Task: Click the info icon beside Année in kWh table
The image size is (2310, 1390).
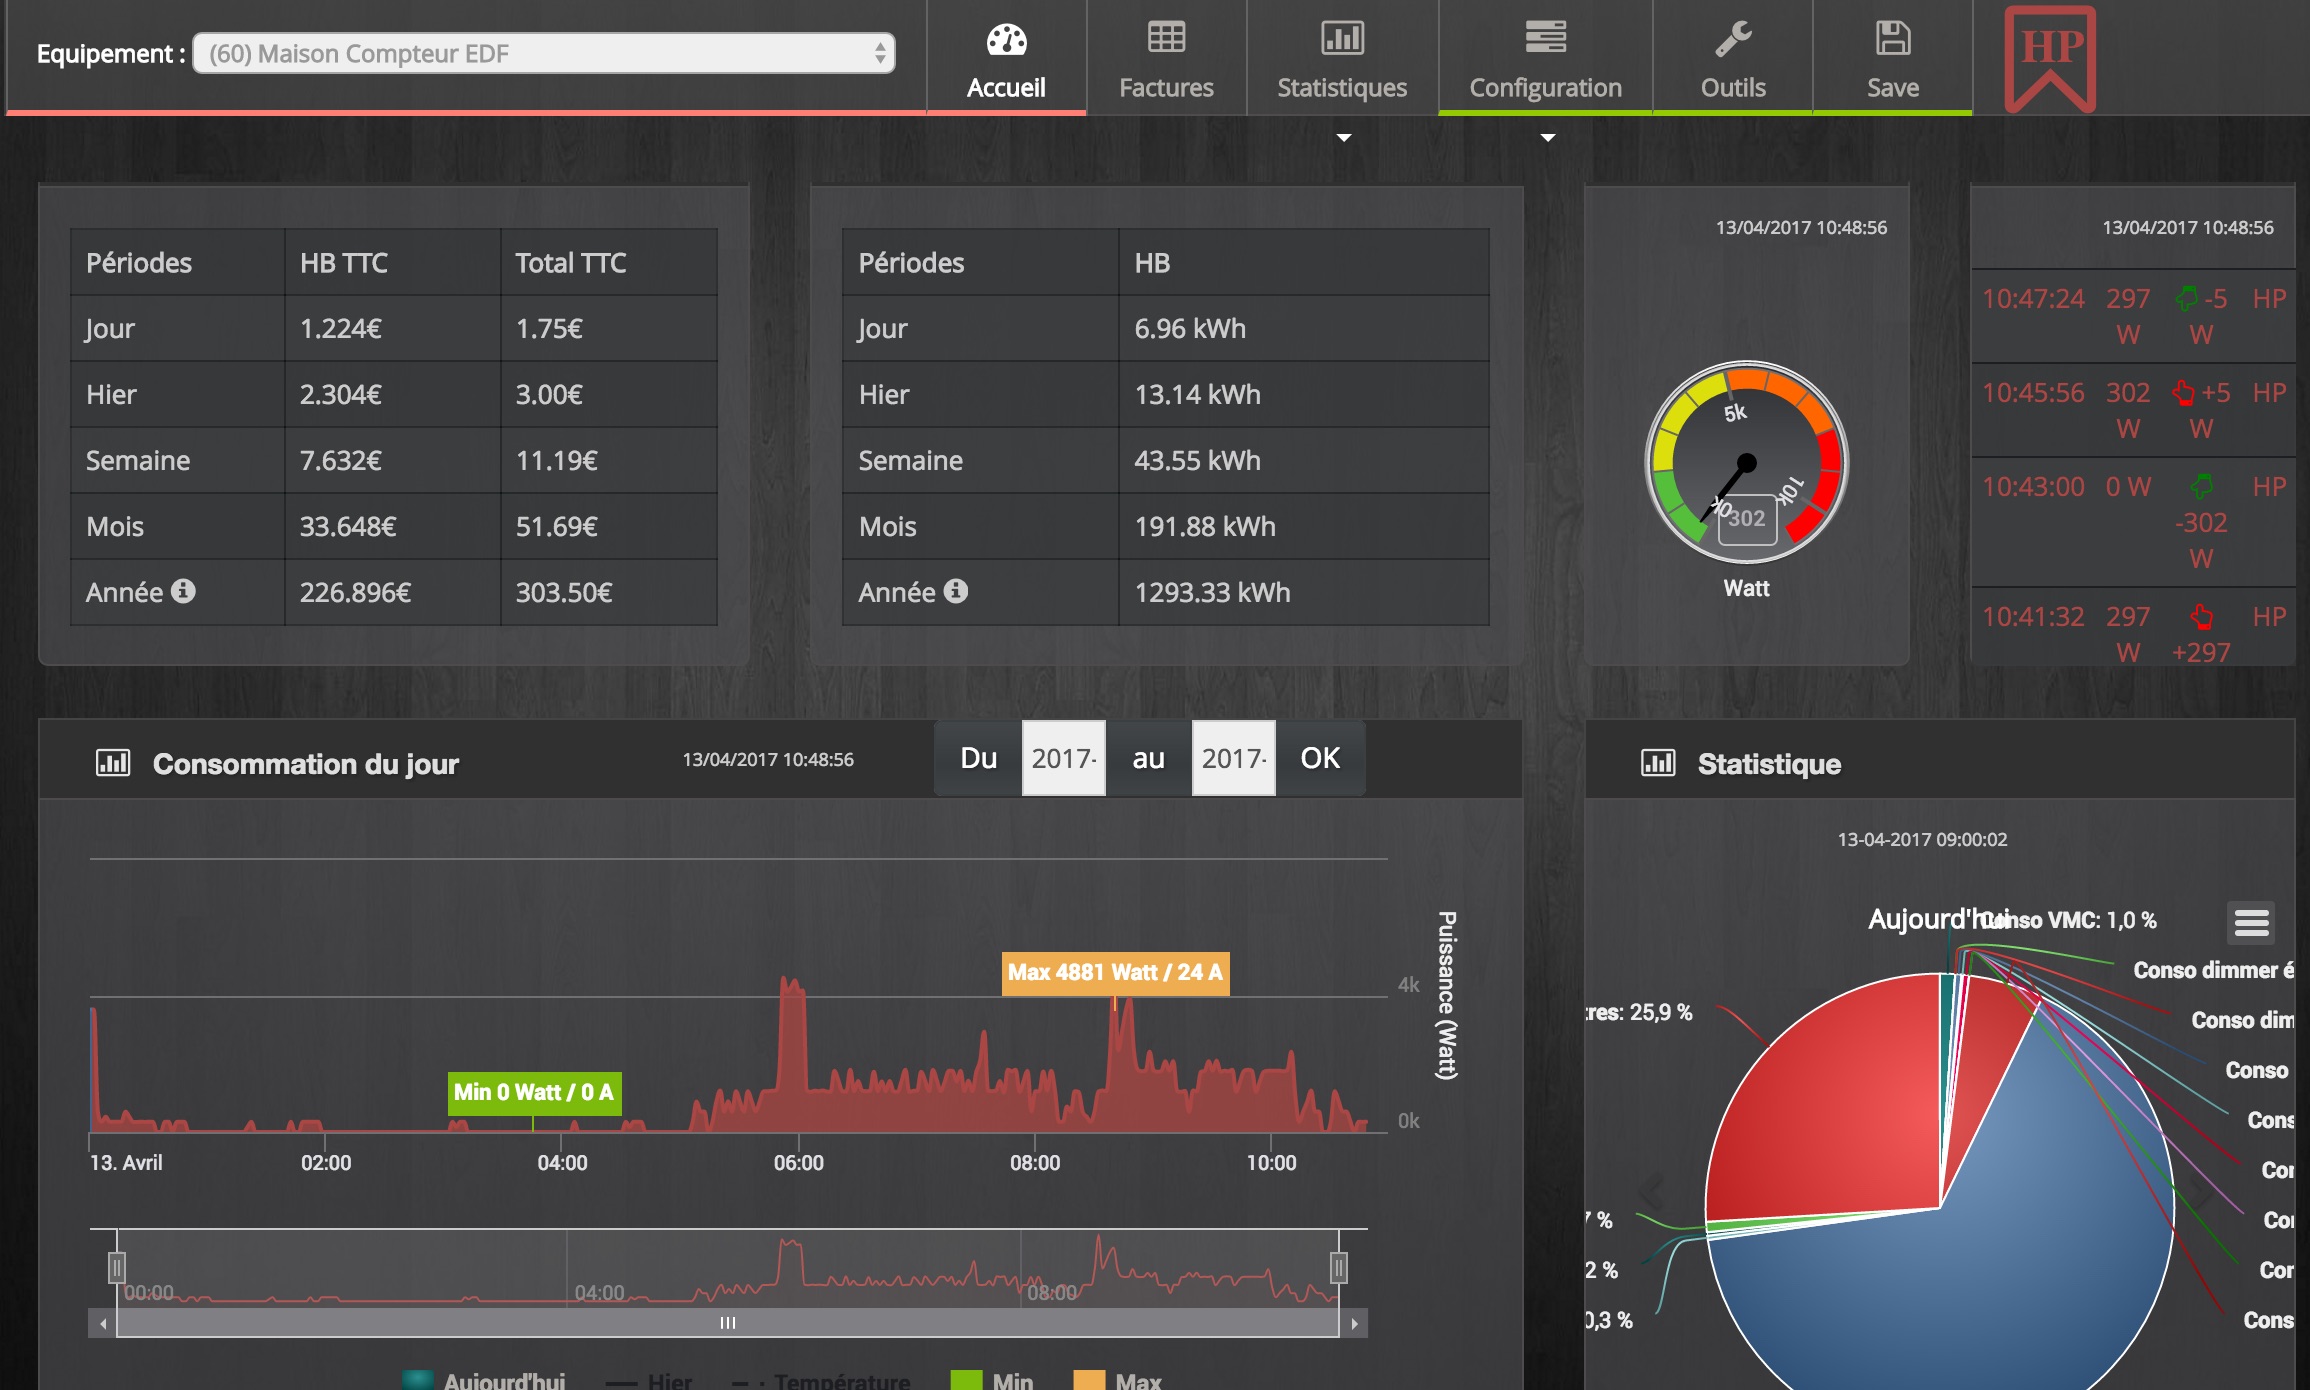Action: coord(956,591)
